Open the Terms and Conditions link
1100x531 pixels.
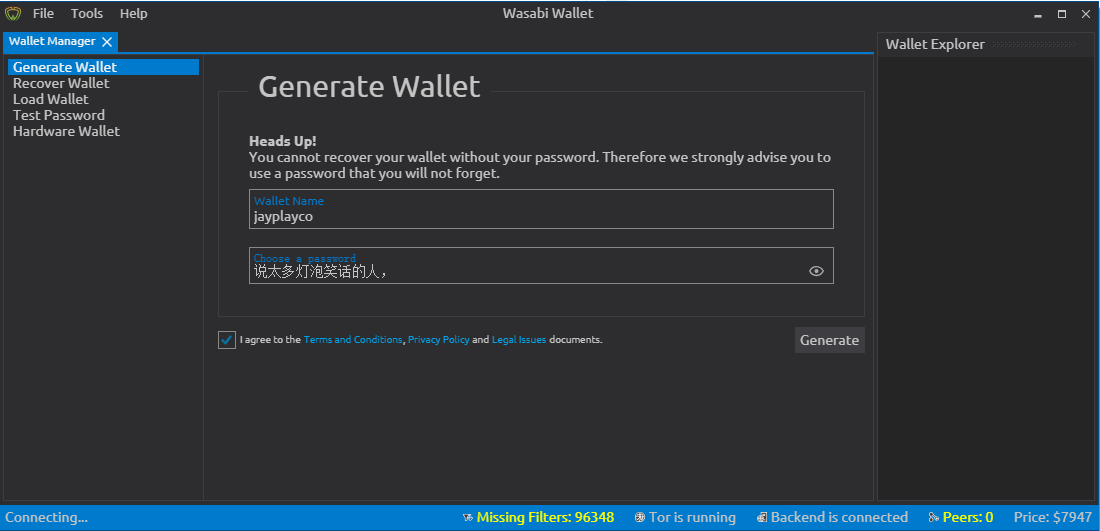(353, 340)
